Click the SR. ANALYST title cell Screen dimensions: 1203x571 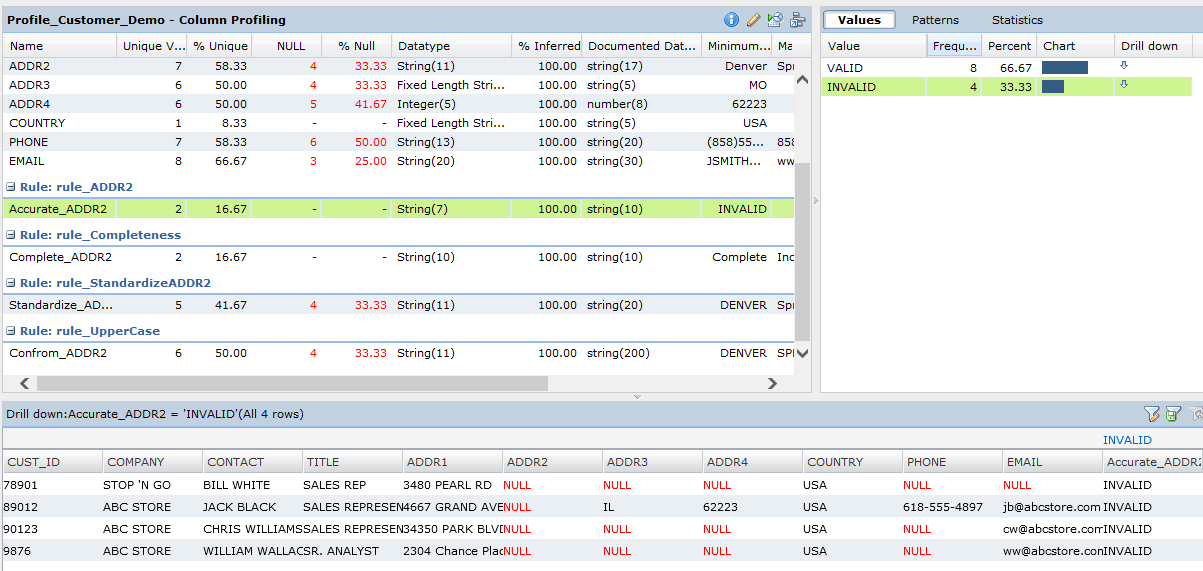pos(352,551)
